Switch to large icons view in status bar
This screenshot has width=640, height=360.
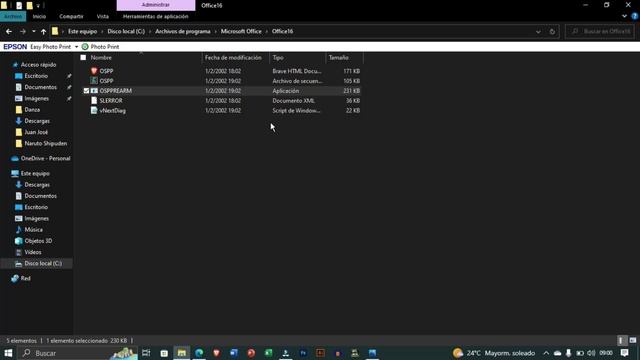633,340
